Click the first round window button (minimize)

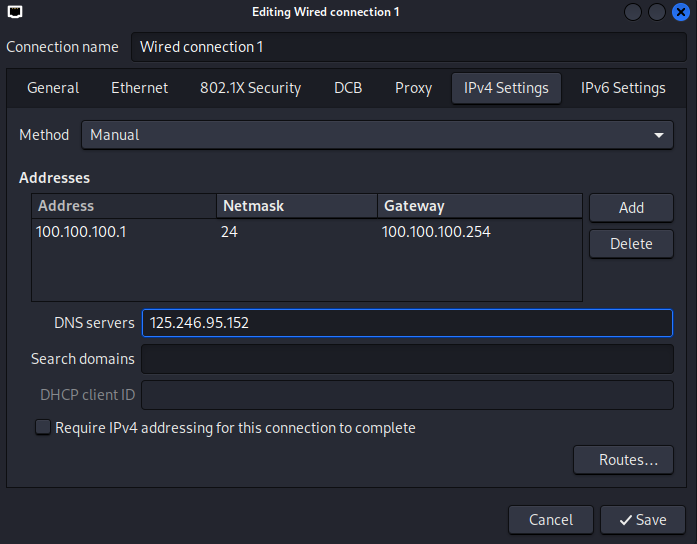(633, 12)
